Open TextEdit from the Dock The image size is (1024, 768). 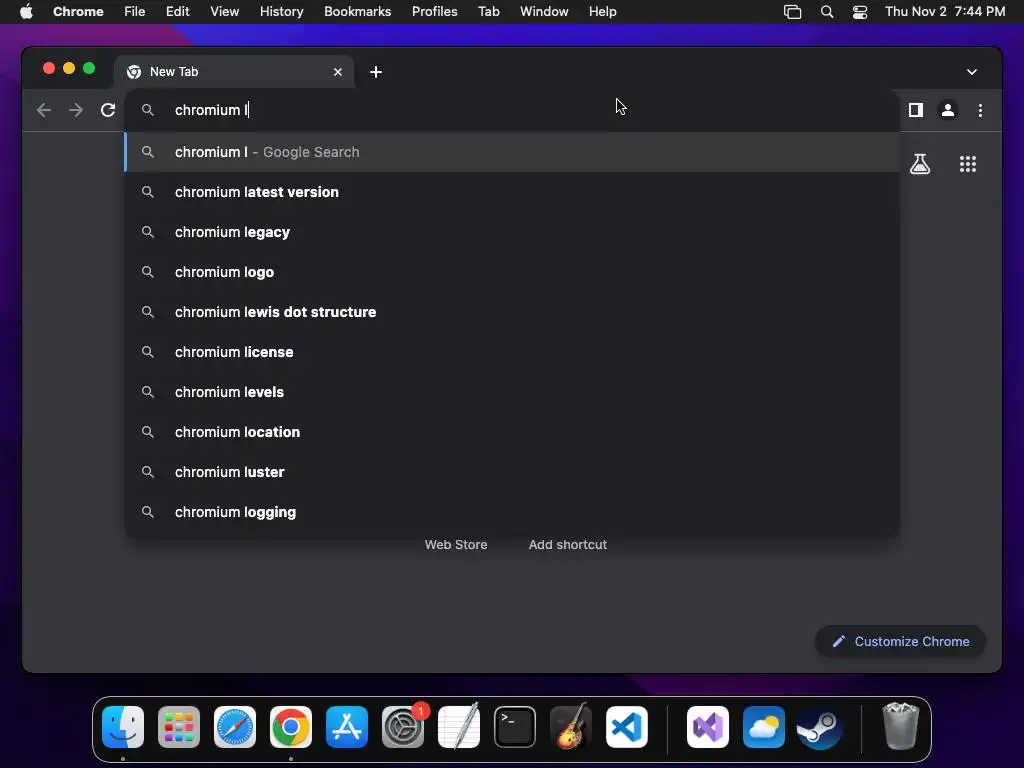[458, 727]
